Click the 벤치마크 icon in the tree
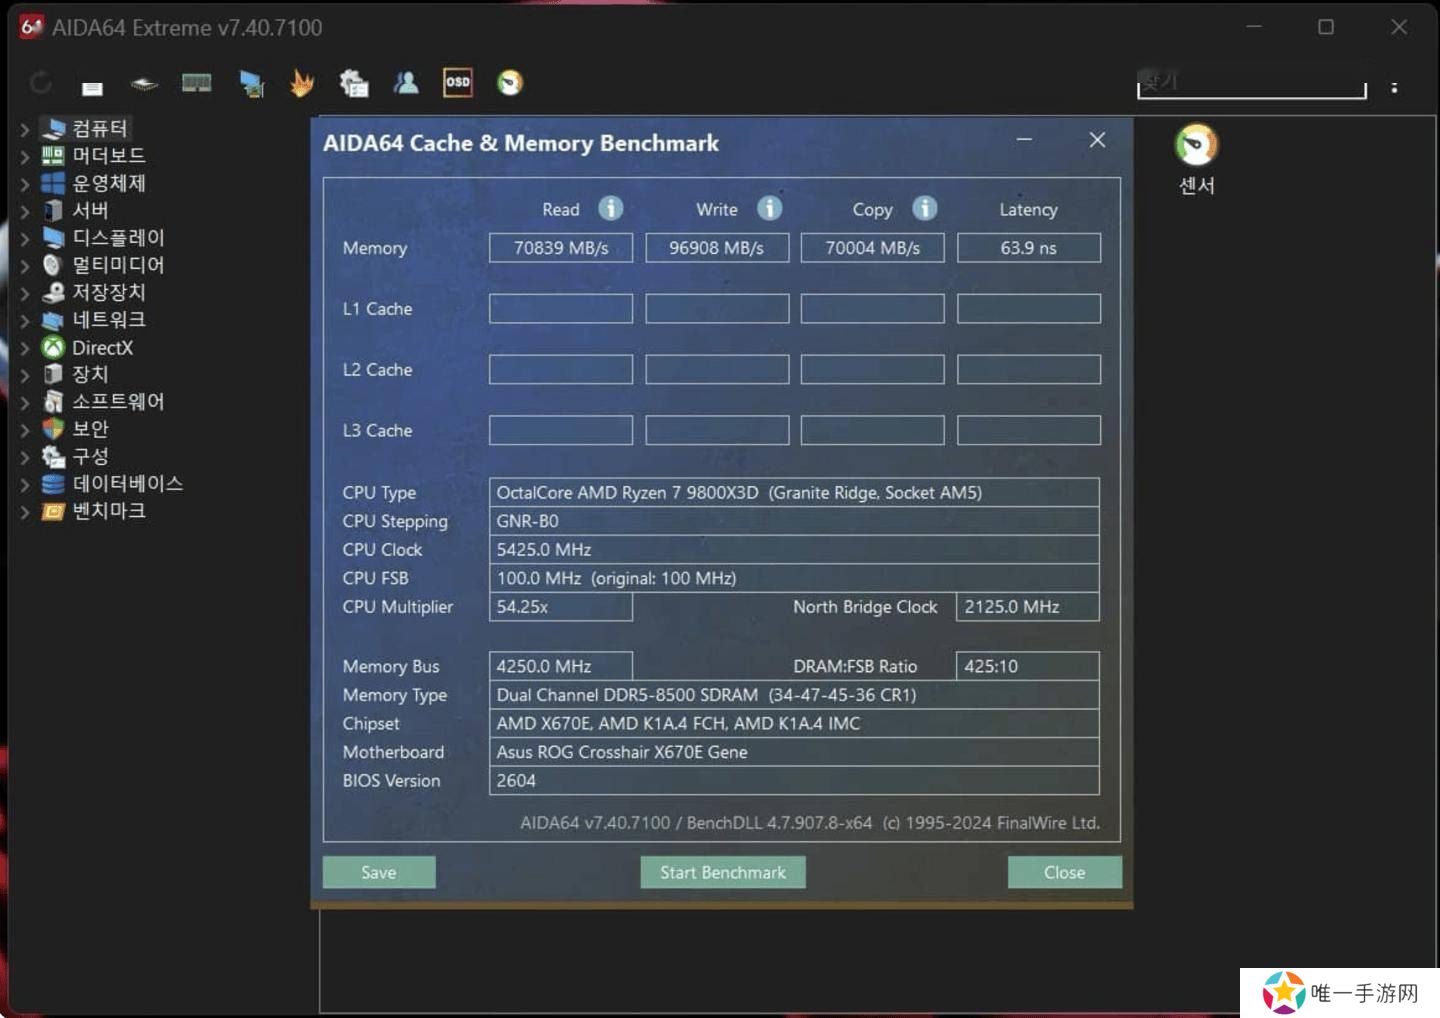The width and height of the screenshot is (1440, 1018). coord(53,511)
